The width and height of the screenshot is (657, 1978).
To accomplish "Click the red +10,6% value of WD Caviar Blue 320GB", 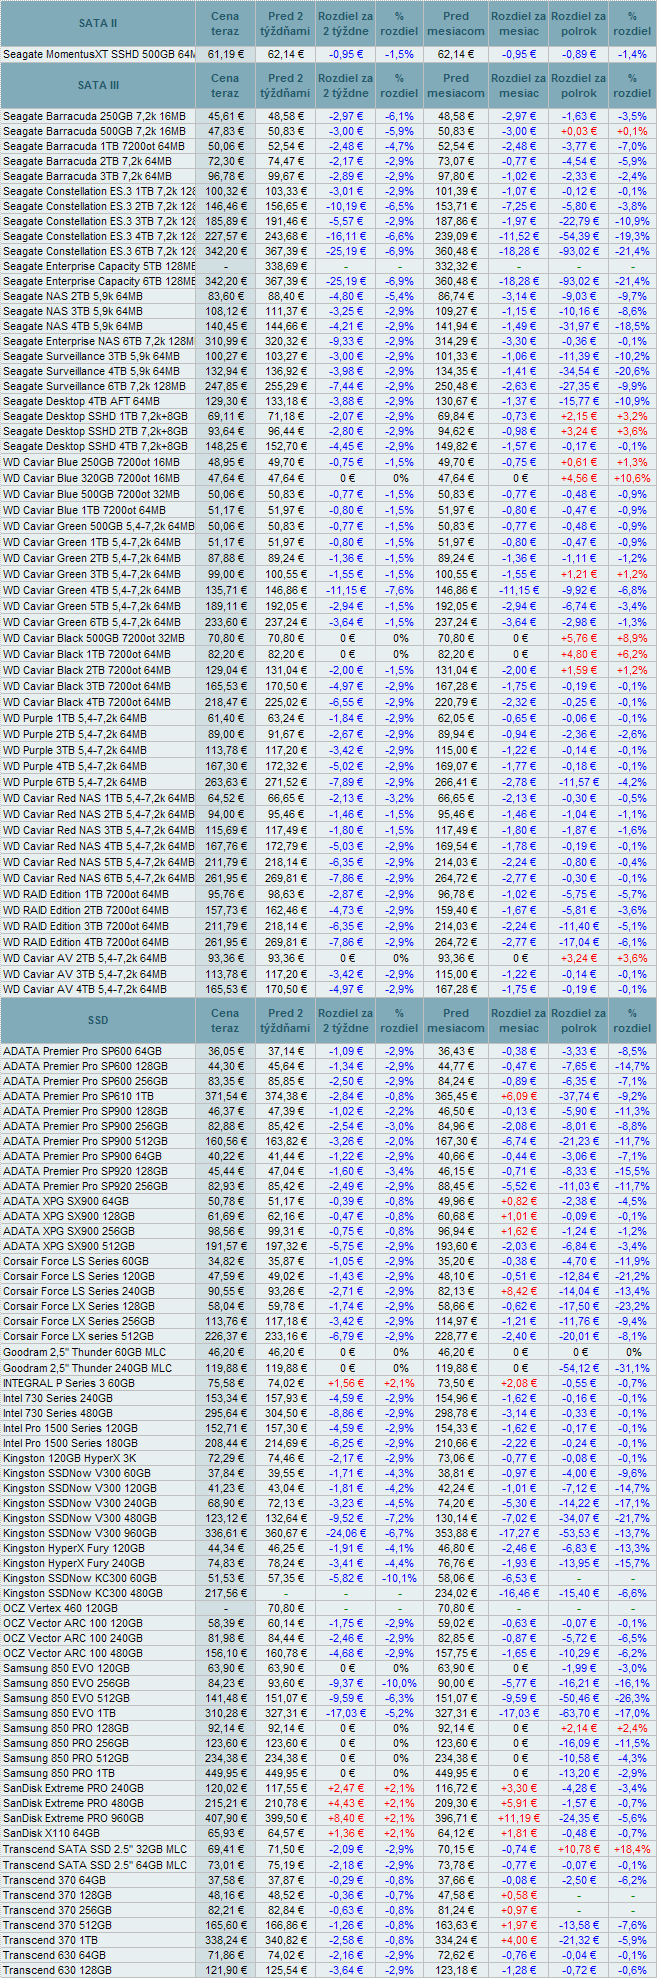I will click(631, 478).
